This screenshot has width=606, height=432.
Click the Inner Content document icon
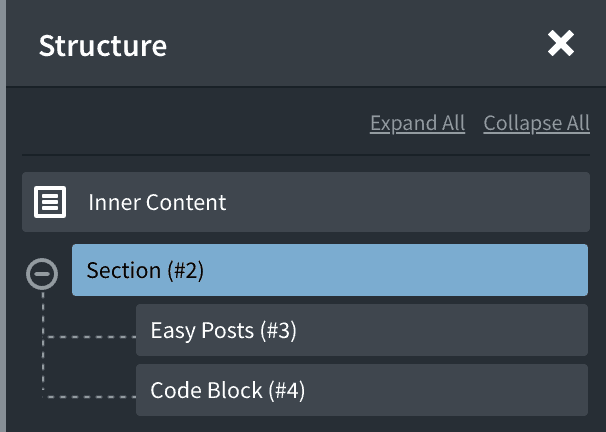pos(50,202)
